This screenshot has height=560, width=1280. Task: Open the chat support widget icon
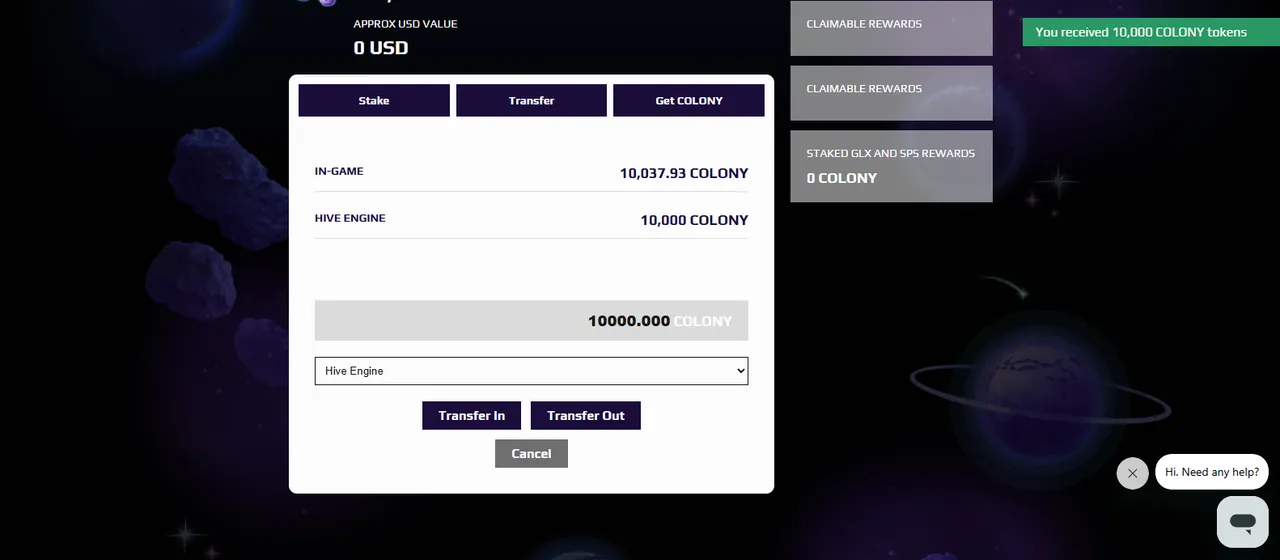1243,522
